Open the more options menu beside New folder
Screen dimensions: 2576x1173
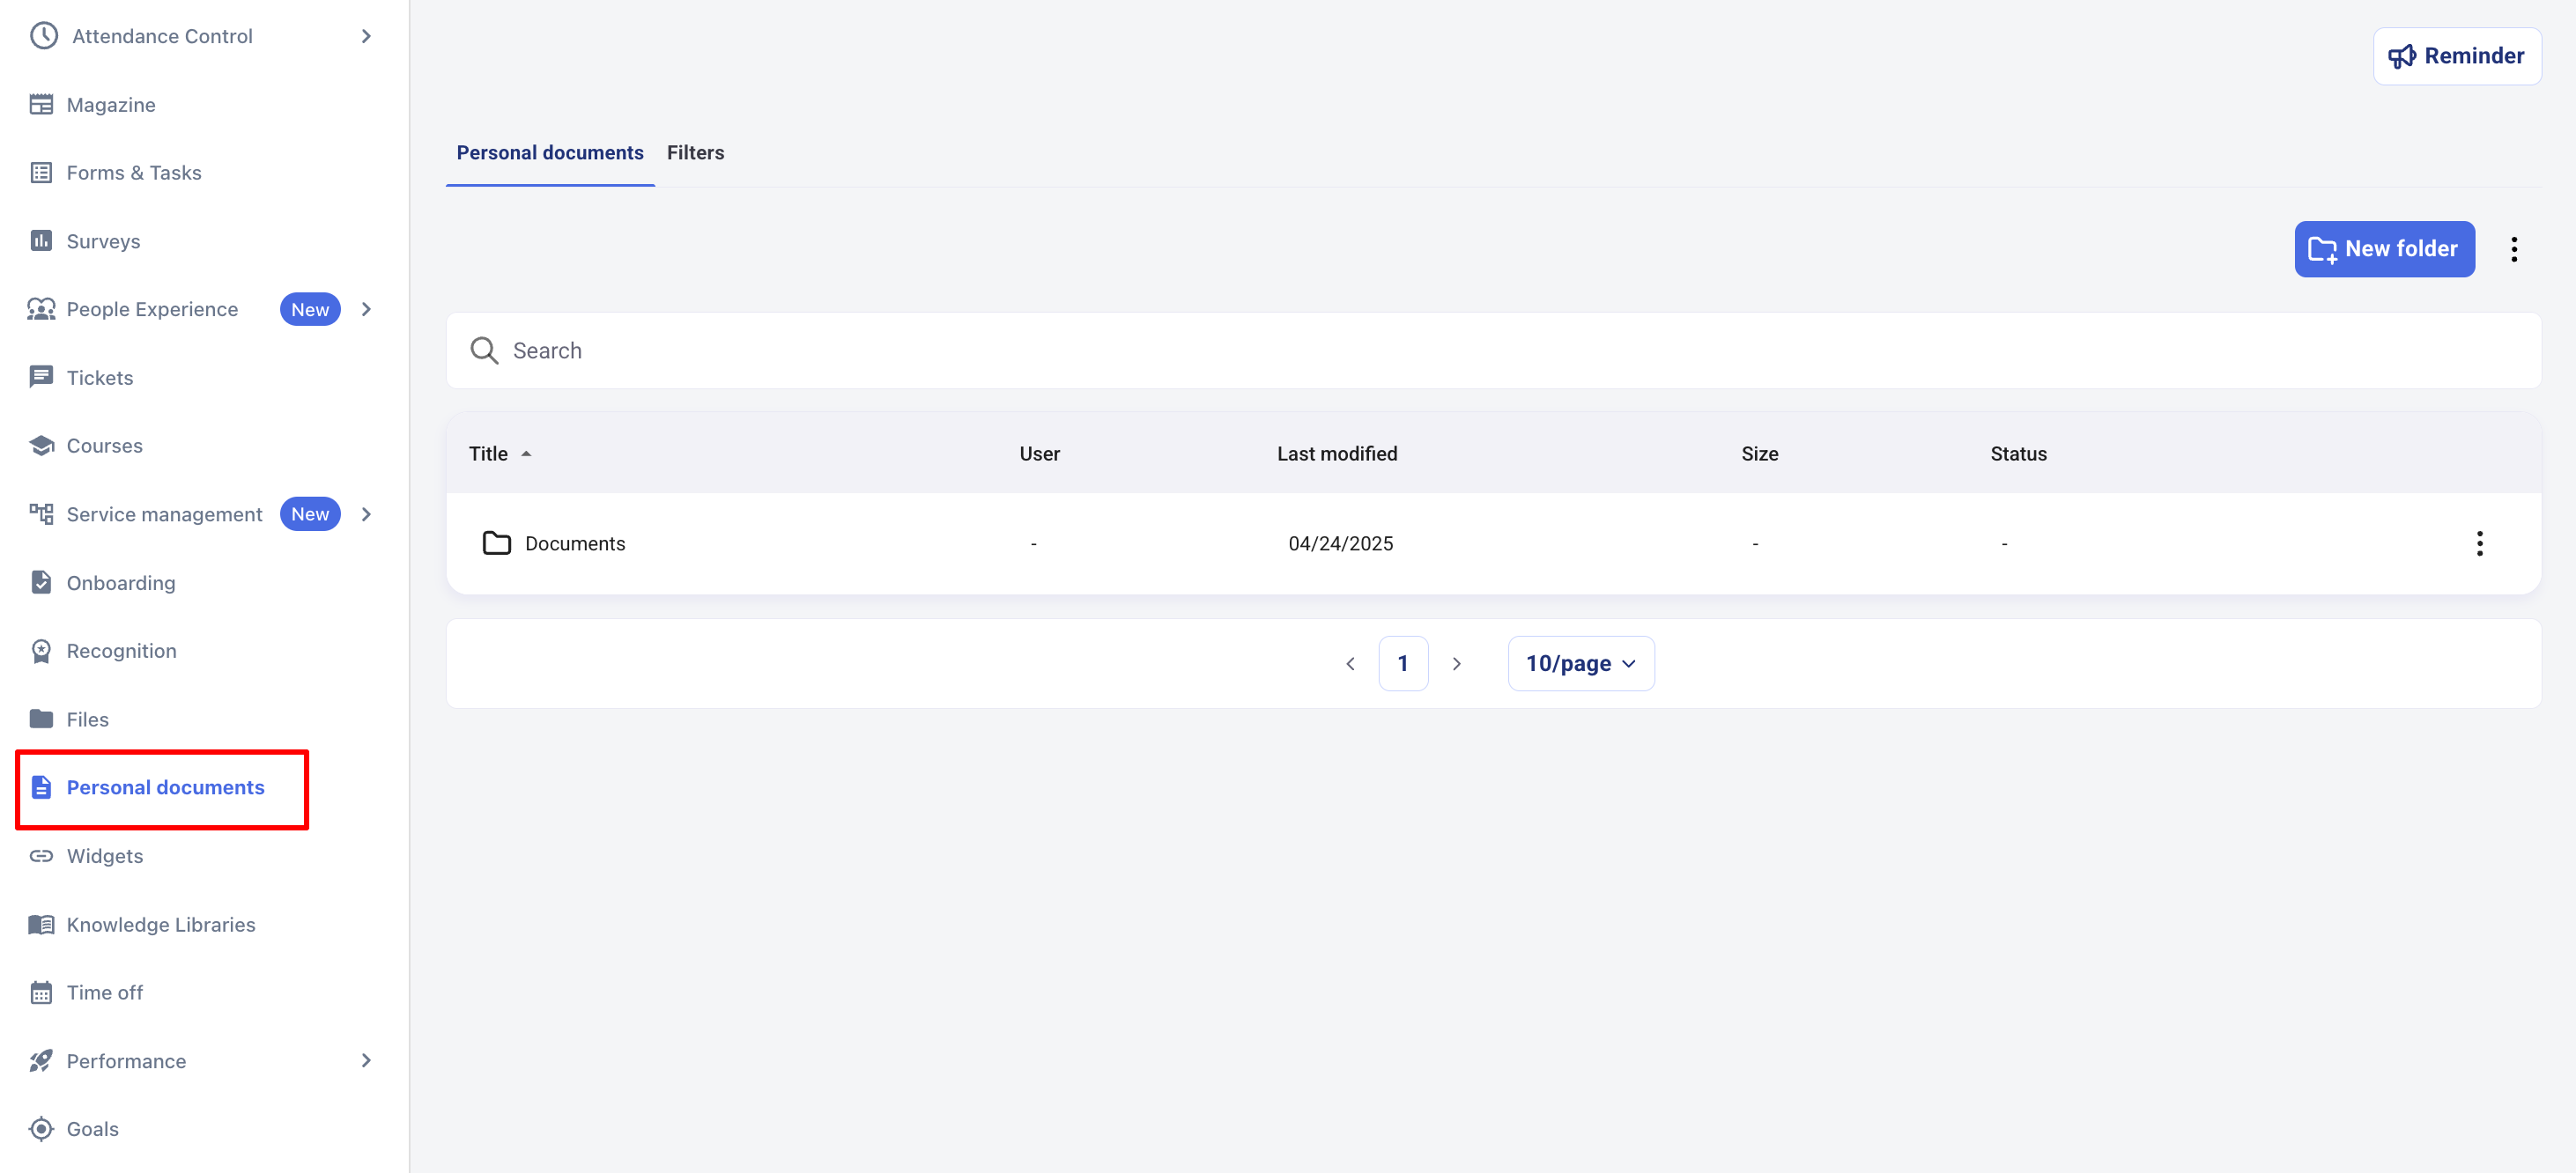2513,249
